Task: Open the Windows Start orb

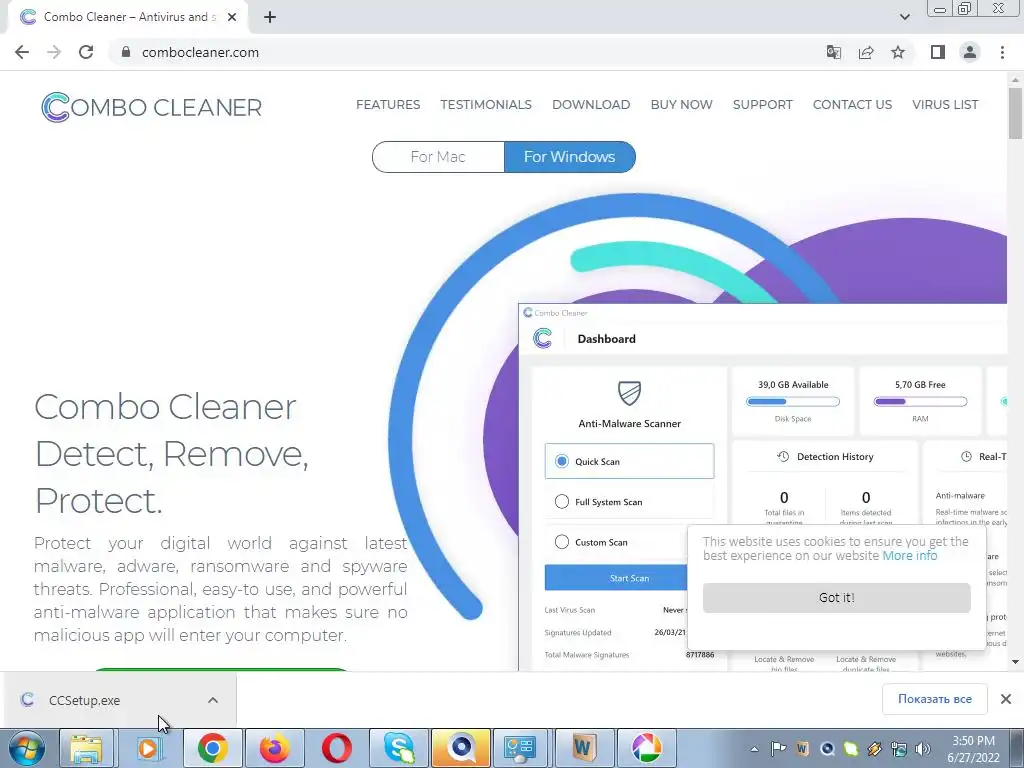Action: click(27, 748)
